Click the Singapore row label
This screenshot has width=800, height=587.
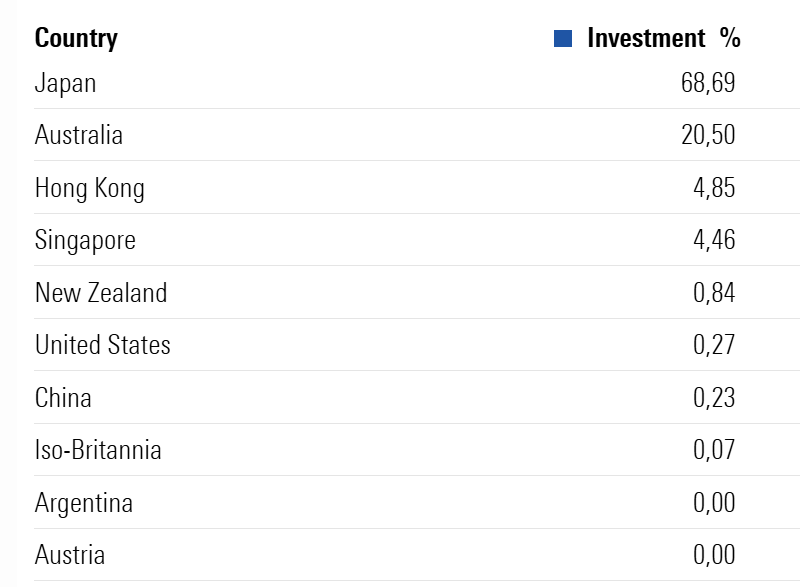85,241
